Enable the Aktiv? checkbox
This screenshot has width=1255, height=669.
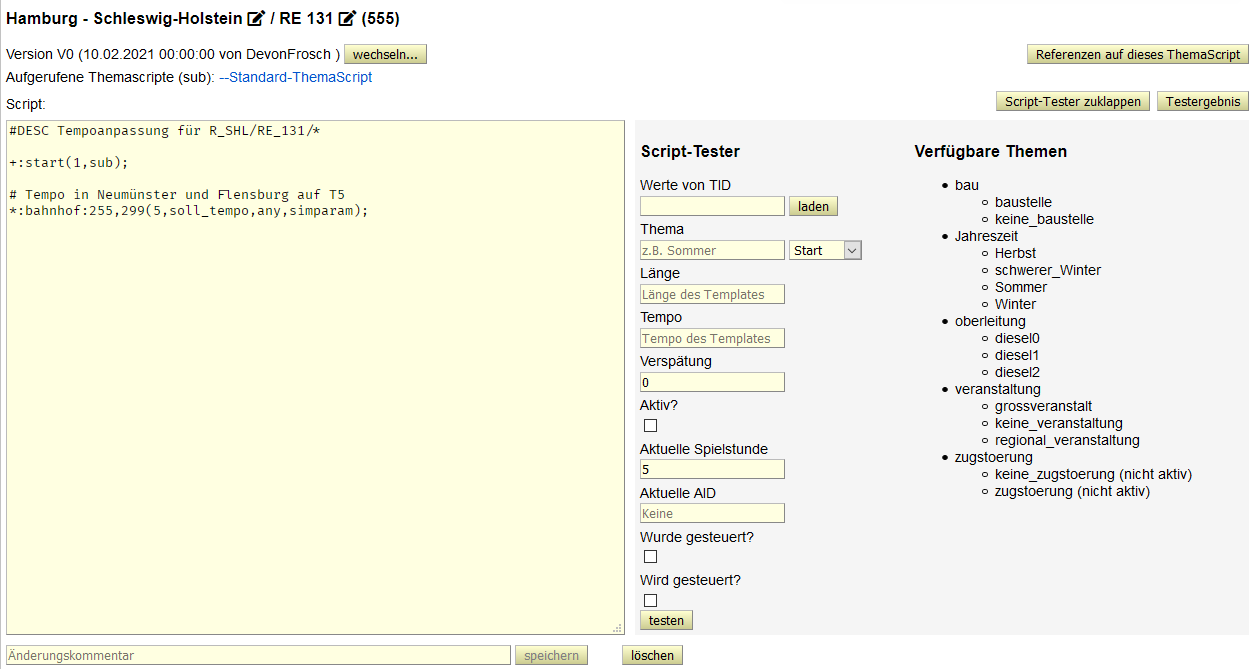click(650, 426)
